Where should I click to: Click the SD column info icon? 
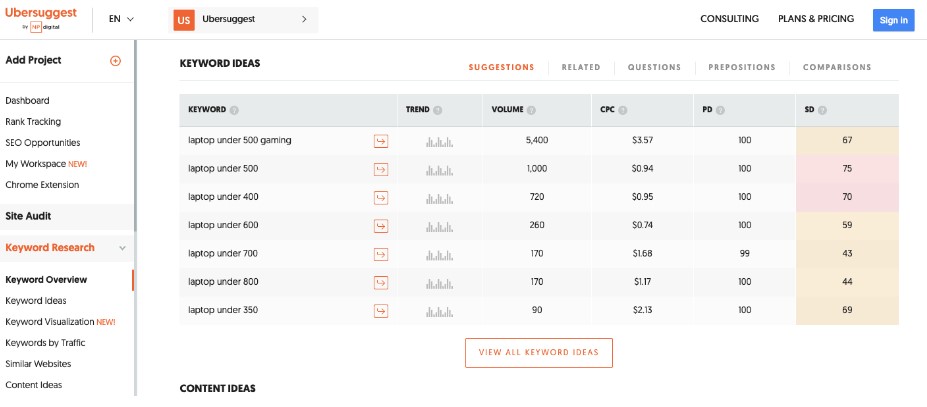[822, 109]
